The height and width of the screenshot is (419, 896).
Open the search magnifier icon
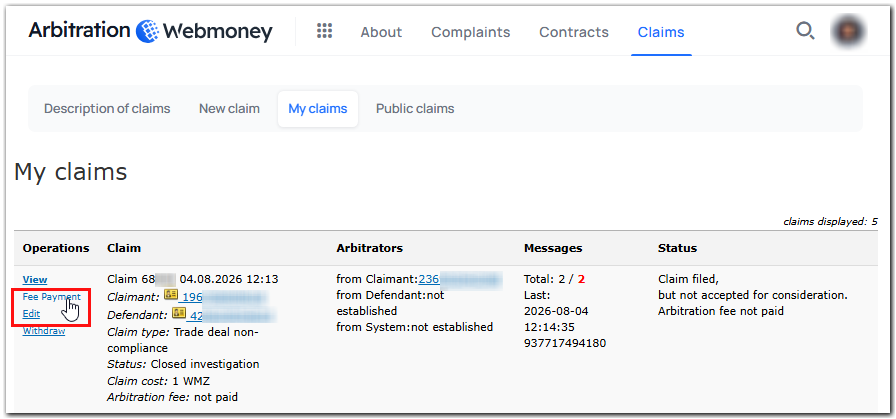point(805,31)
